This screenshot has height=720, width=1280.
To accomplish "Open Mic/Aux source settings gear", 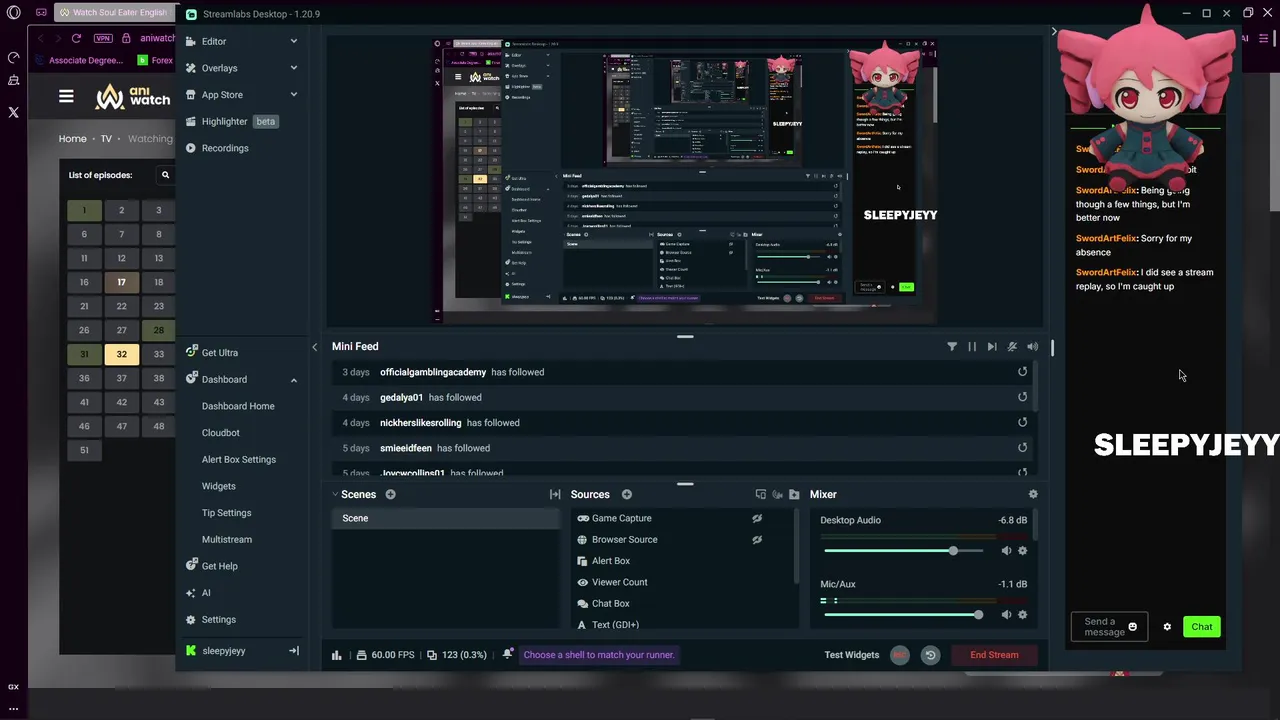I will tap(1022, 615).
